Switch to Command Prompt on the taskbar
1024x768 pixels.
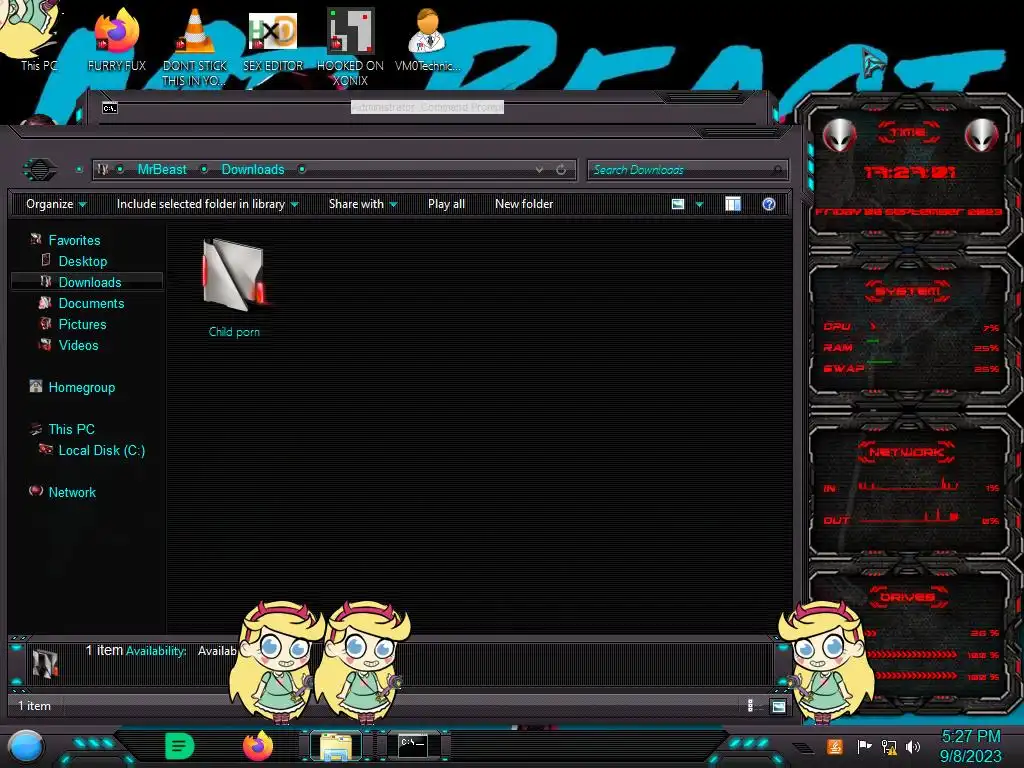413,745
